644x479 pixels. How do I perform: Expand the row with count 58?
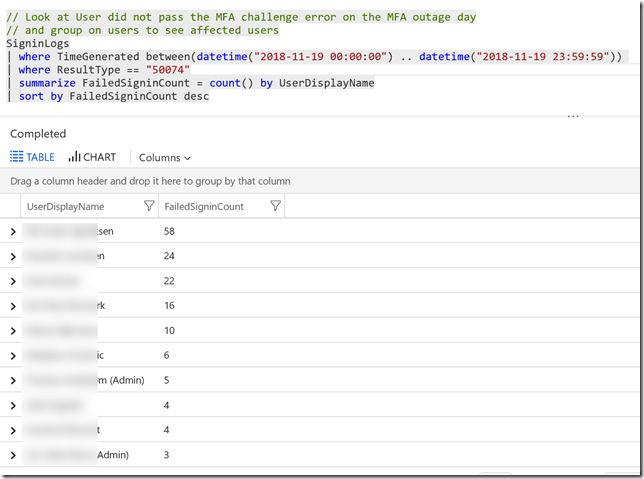[x=13, y=232]
